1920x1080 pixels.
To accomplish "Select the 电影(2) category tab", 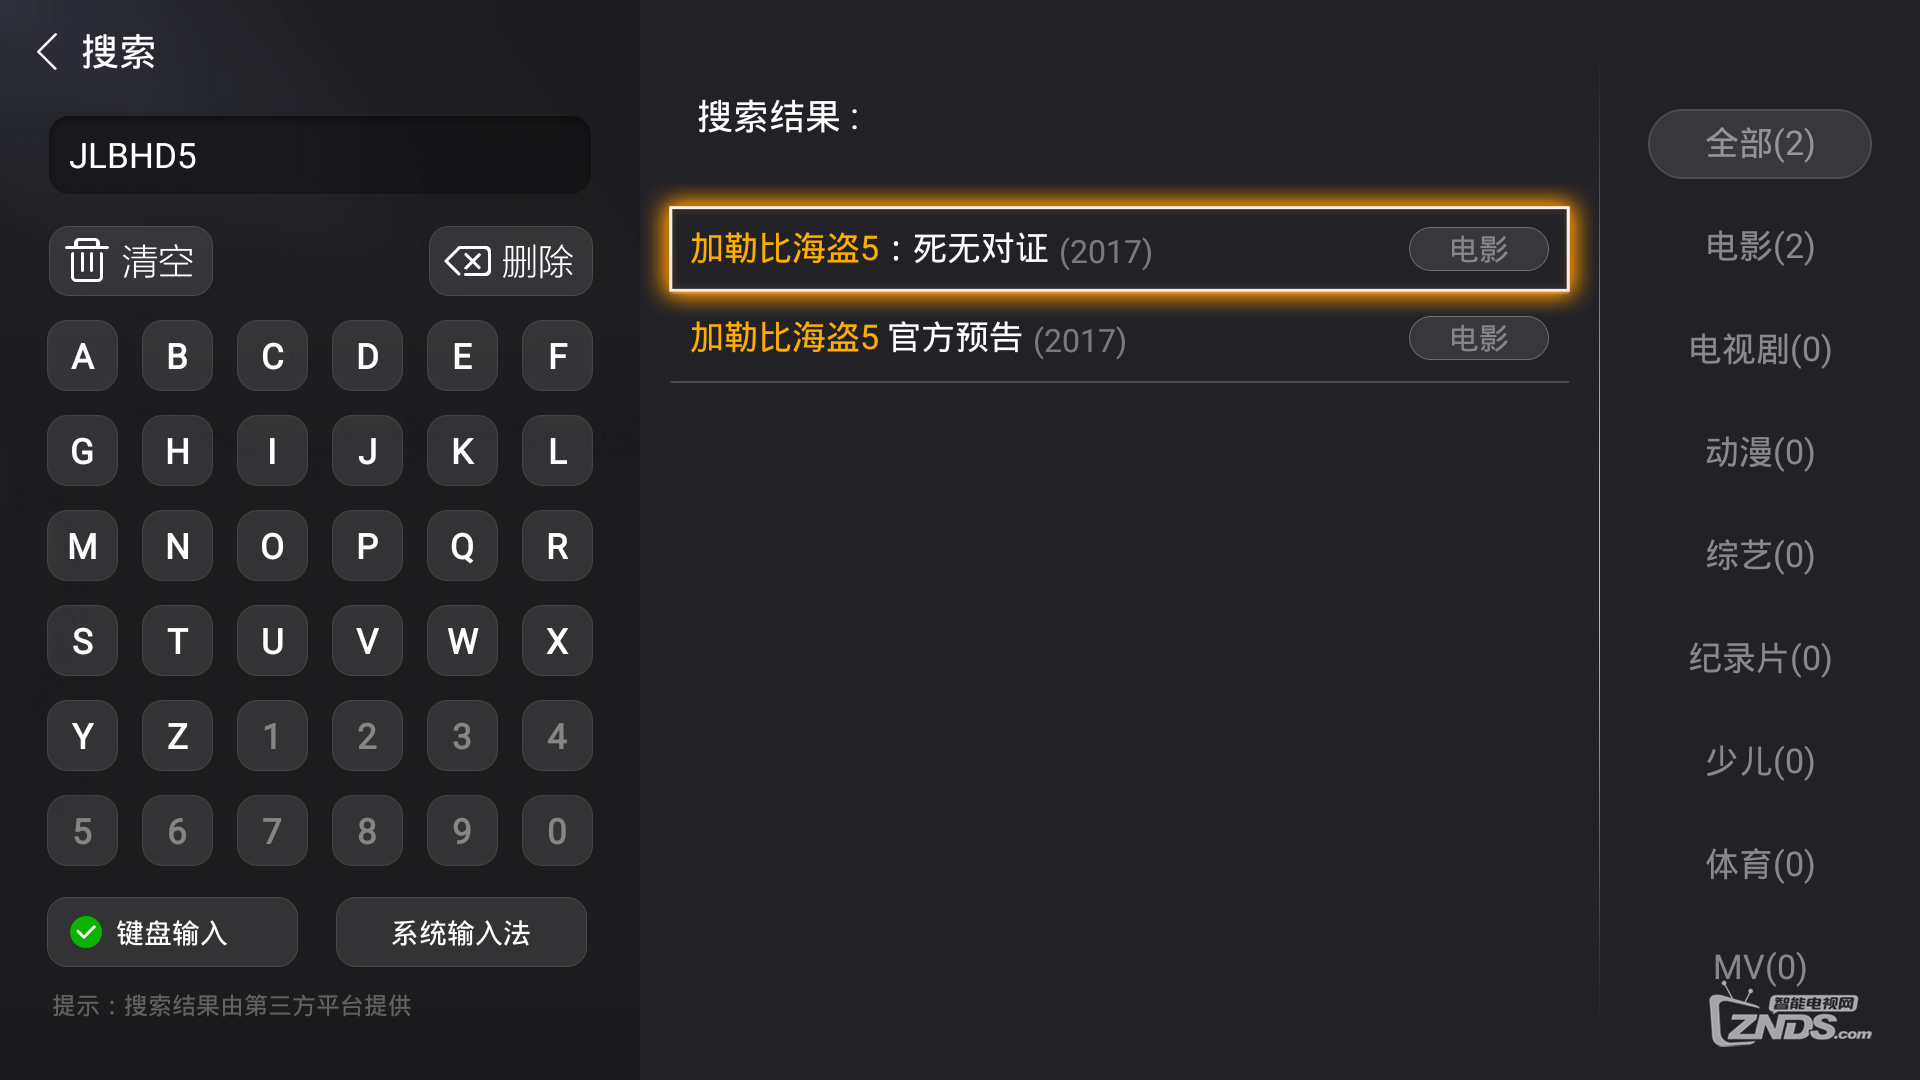I will pos(1760,247).
